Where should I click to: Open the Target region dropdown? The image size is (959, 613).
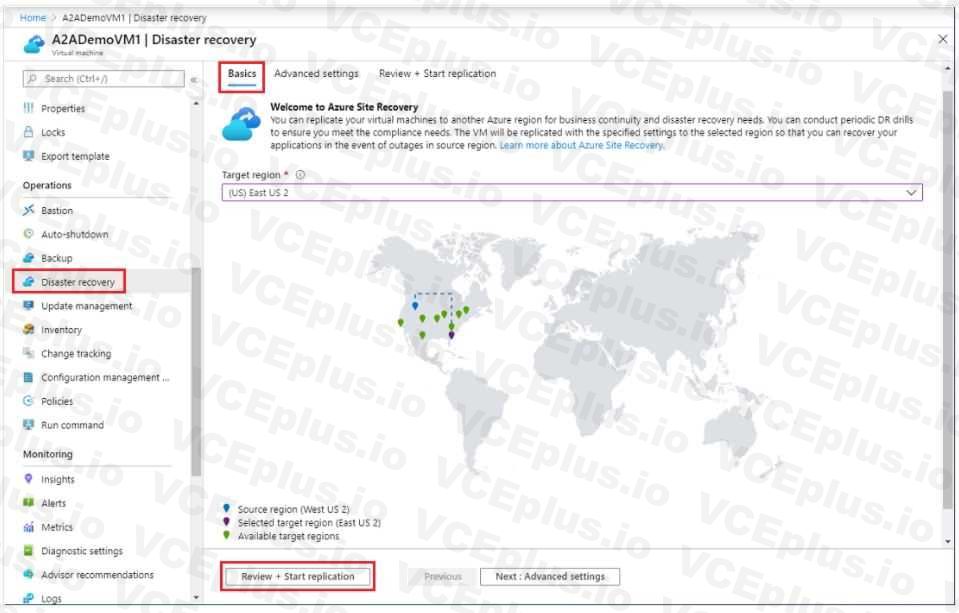pyautogui.click(x=572, y=193)
